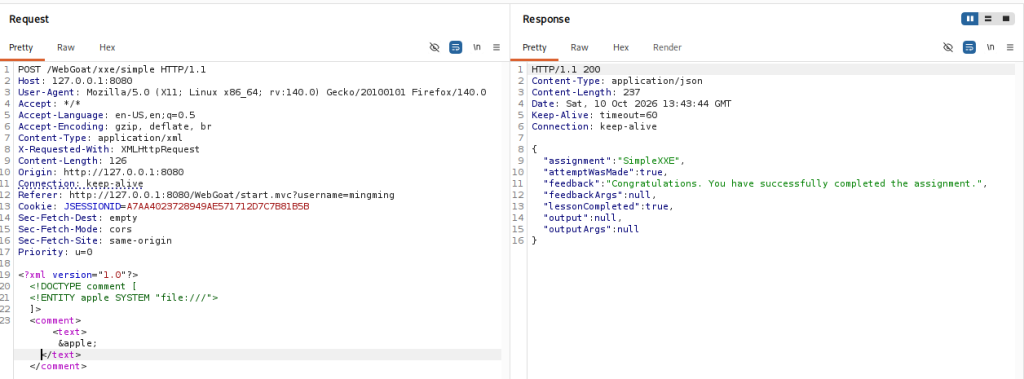The image size is (1024, 379).
Task: Switch Response panel to Raw tab
Action: (579, 47)
